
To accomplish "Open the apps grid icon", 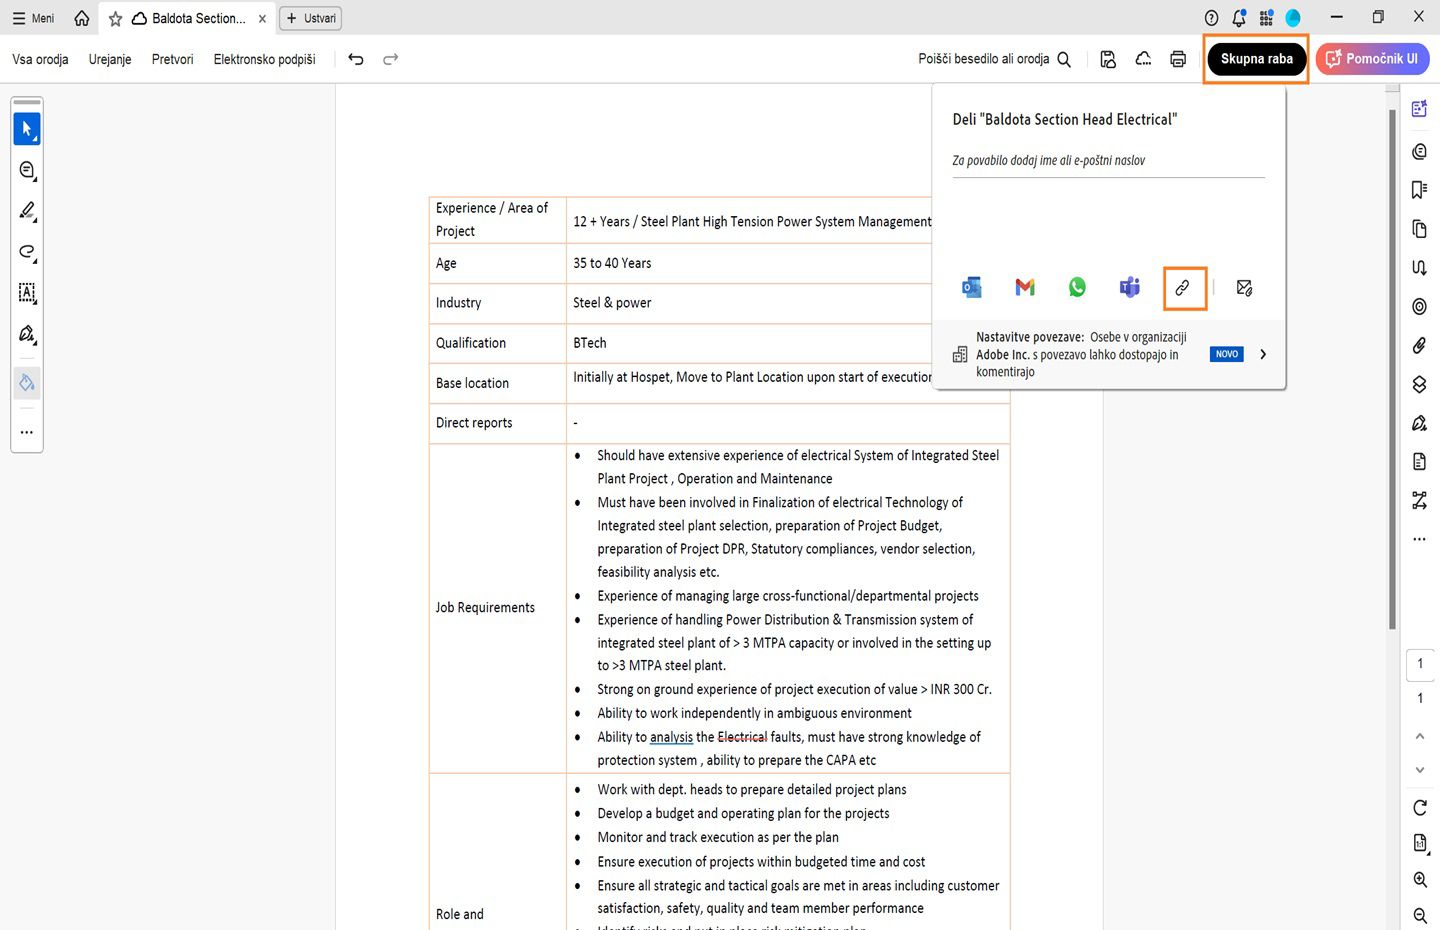I will [x=1266, y=18].
